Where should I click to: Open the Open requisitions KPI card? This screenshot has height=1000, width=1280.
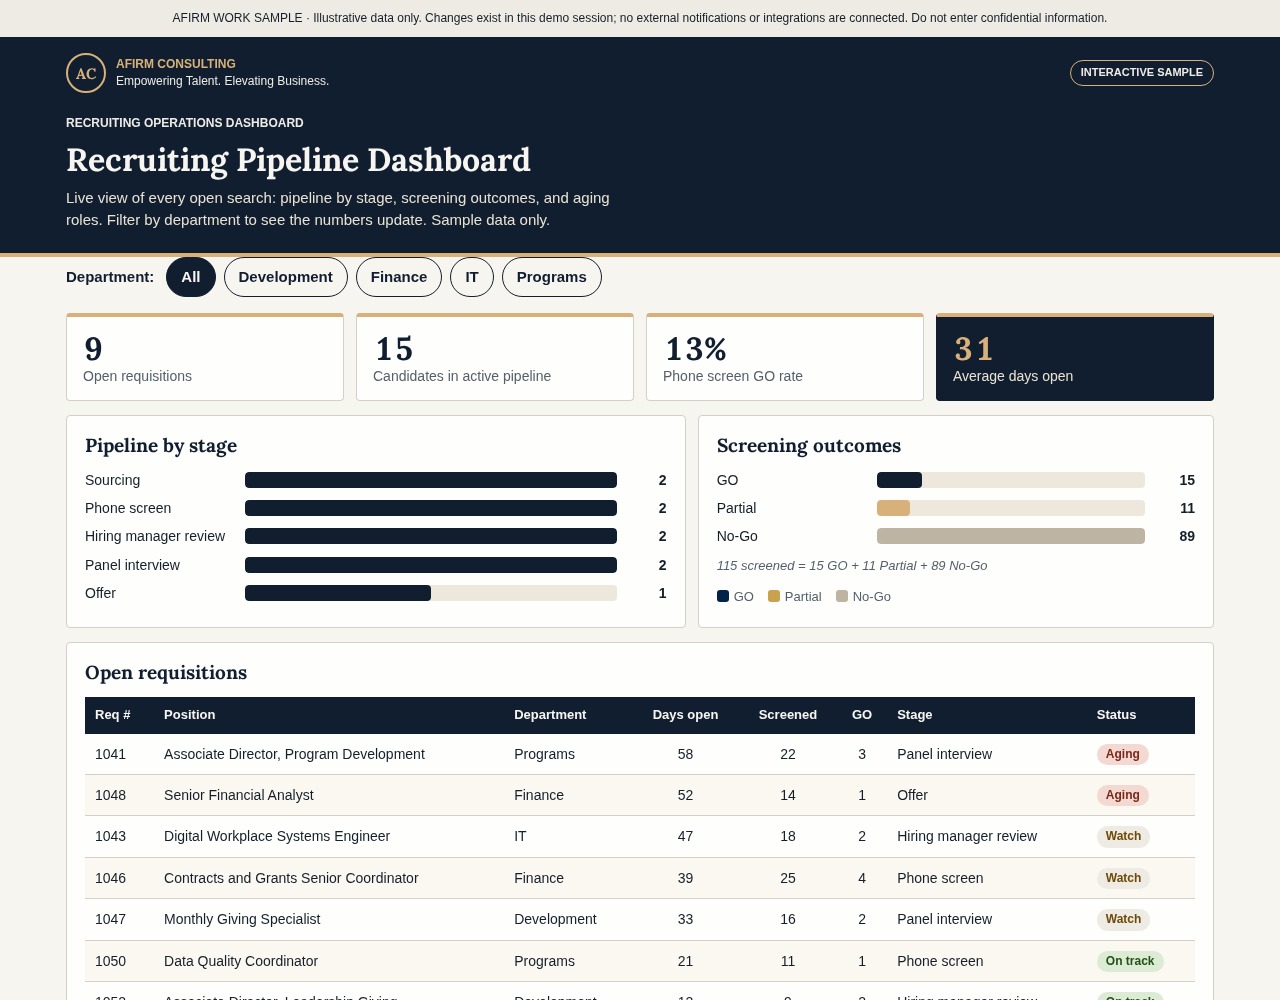coord(205,357)
